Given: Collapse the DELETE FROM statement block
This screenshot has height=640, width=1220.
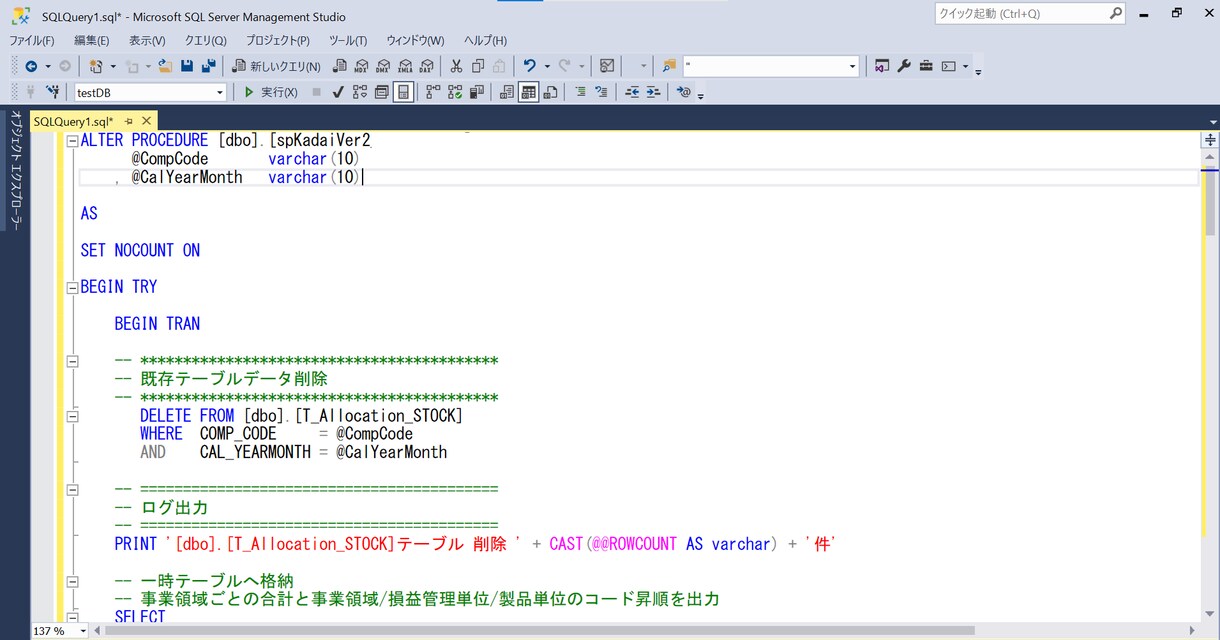Looking at the screenshot, I should 72,415.
